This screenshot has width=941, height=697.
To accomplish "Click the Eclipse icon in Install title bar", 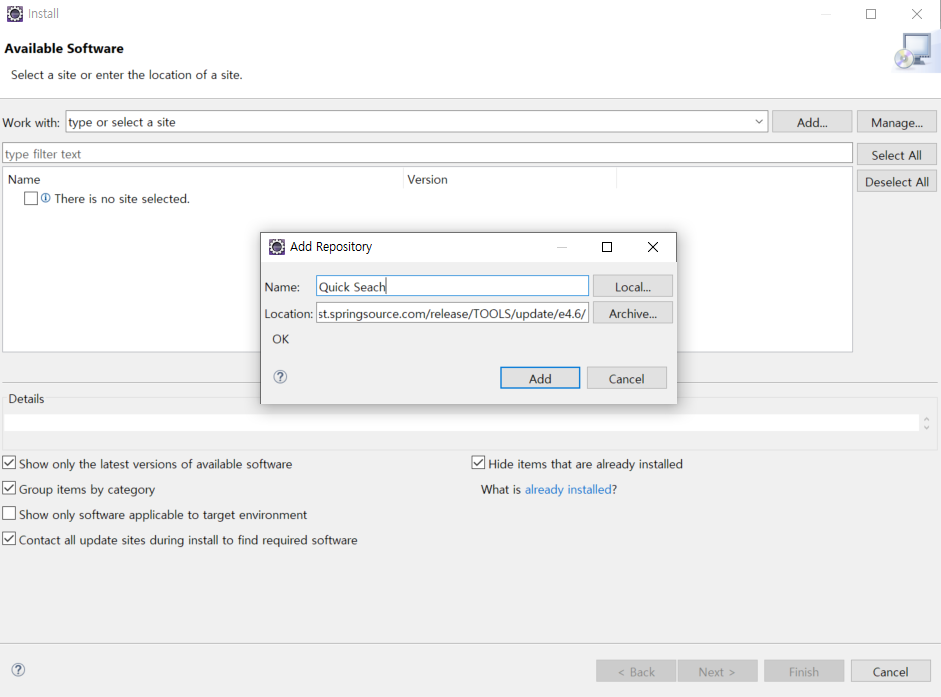I will click(x=15, y=14).
